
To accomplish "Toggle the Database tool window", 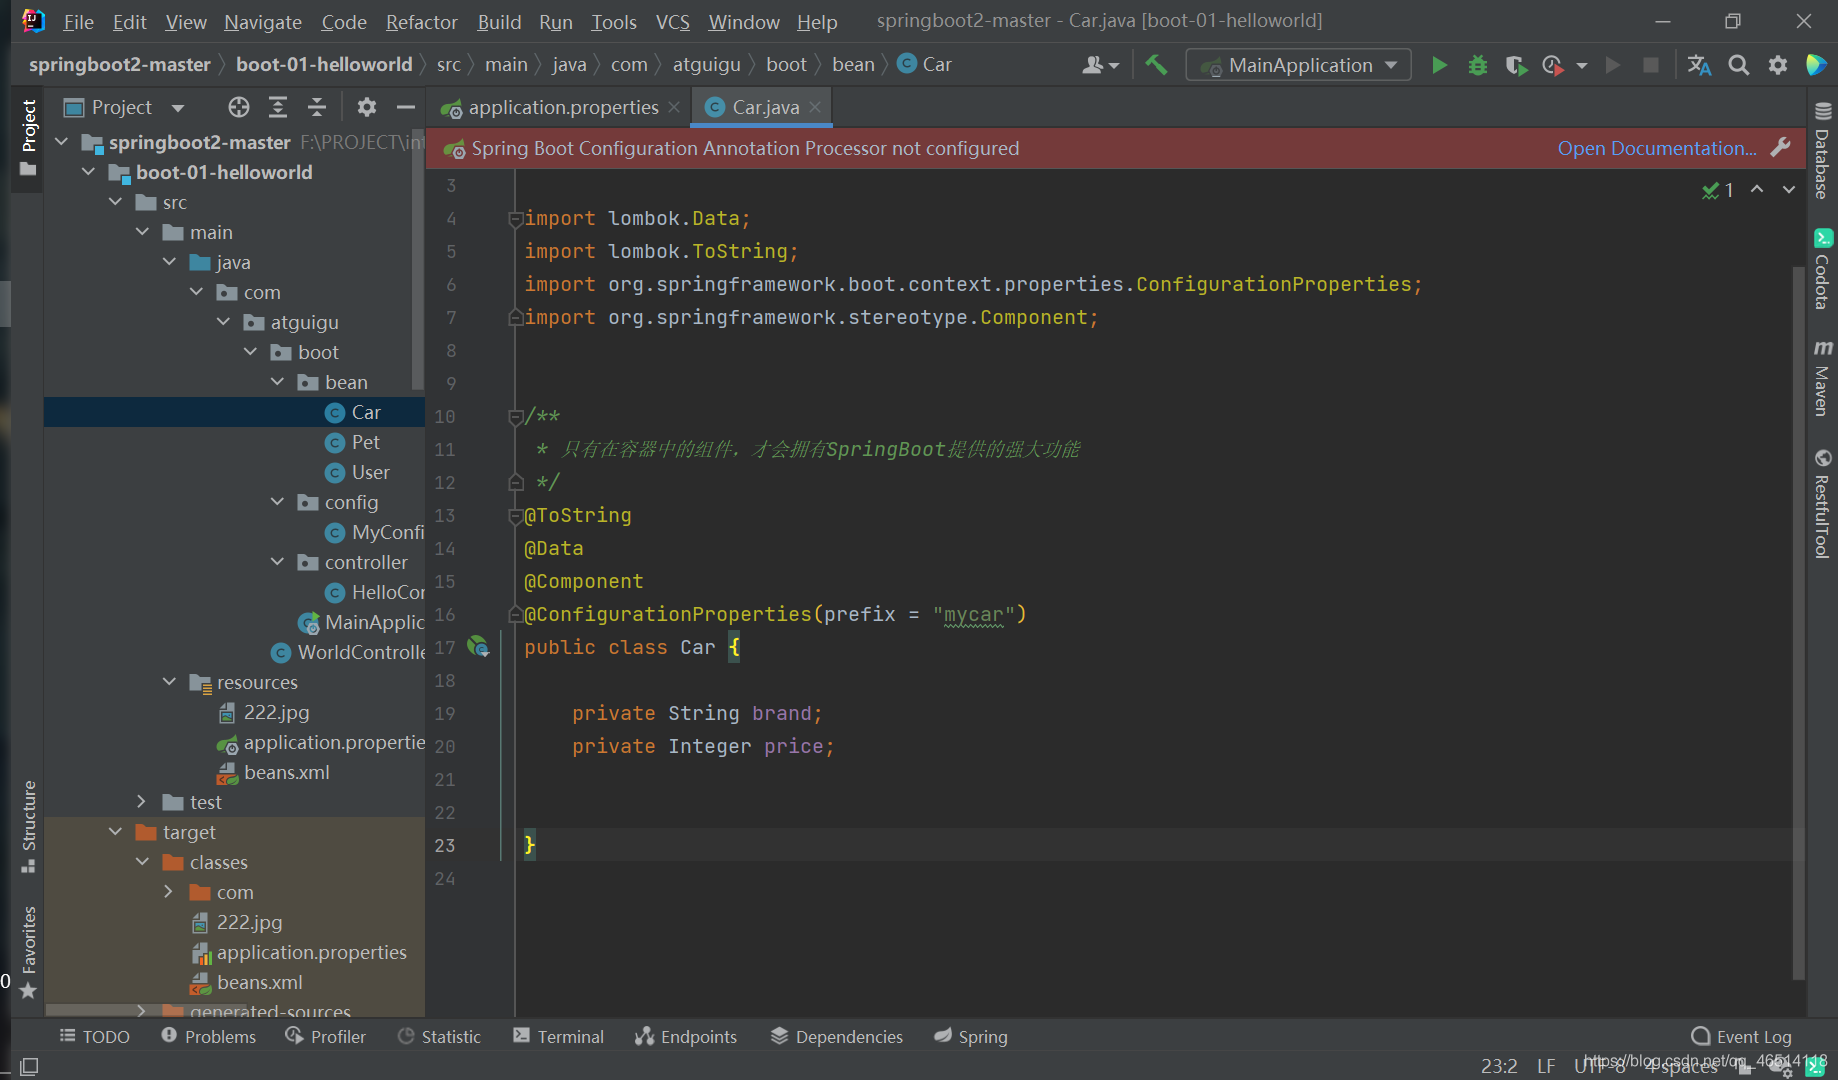I will coord(1822,151).
